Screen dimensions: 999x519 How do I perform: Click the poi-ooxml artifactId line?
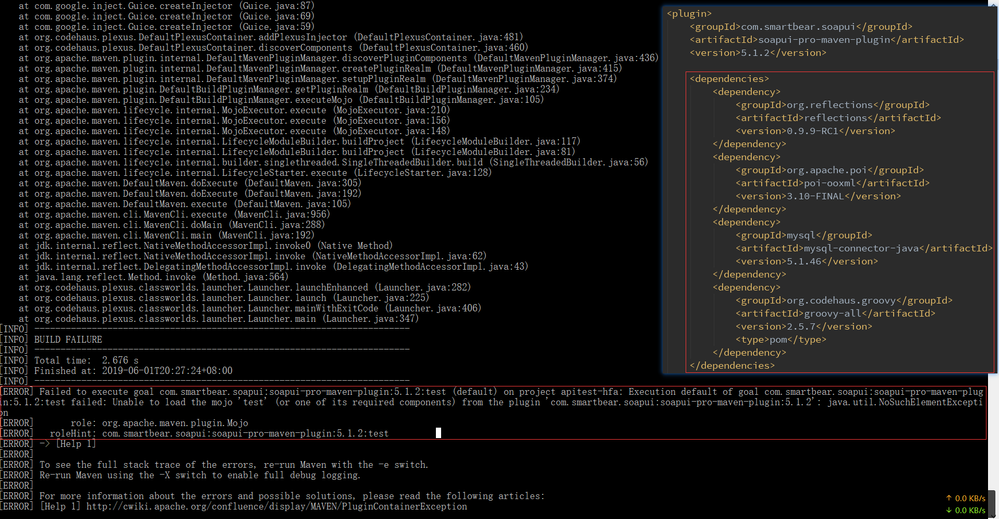pyautogui.click(x=832, y=183)
